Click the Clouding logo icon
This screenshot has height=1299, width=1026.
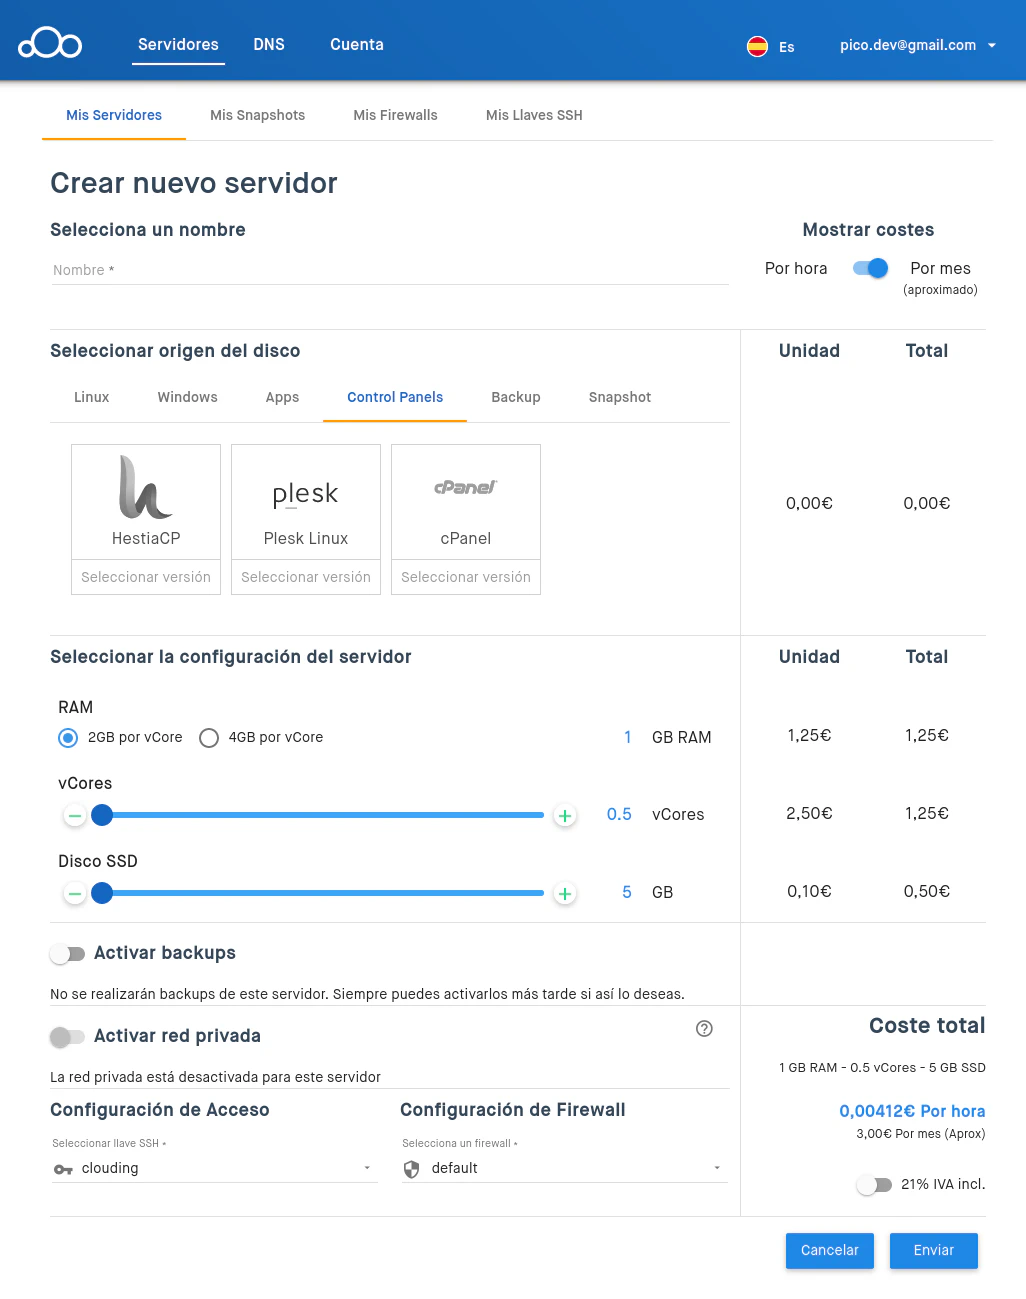click(x=50, y=44)
